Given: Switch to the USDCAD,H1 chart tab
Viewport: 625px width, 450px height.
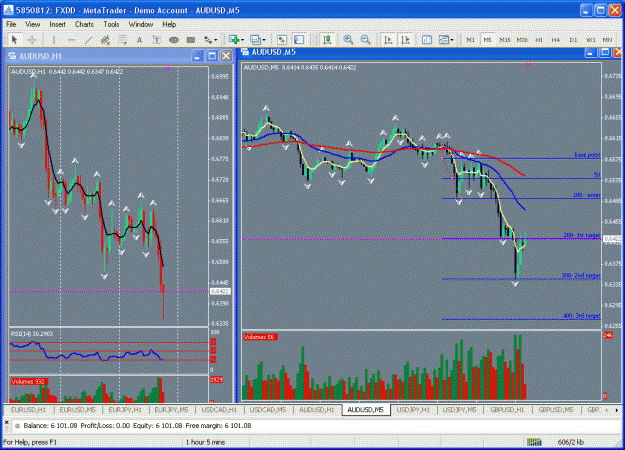Looking at the screenshot, I should click(x=219, y=410).
